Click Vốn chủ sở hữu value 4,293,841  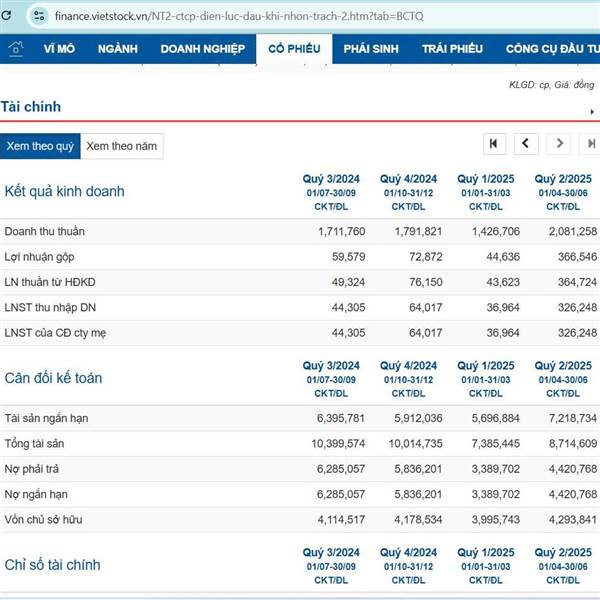coord(573,519)
